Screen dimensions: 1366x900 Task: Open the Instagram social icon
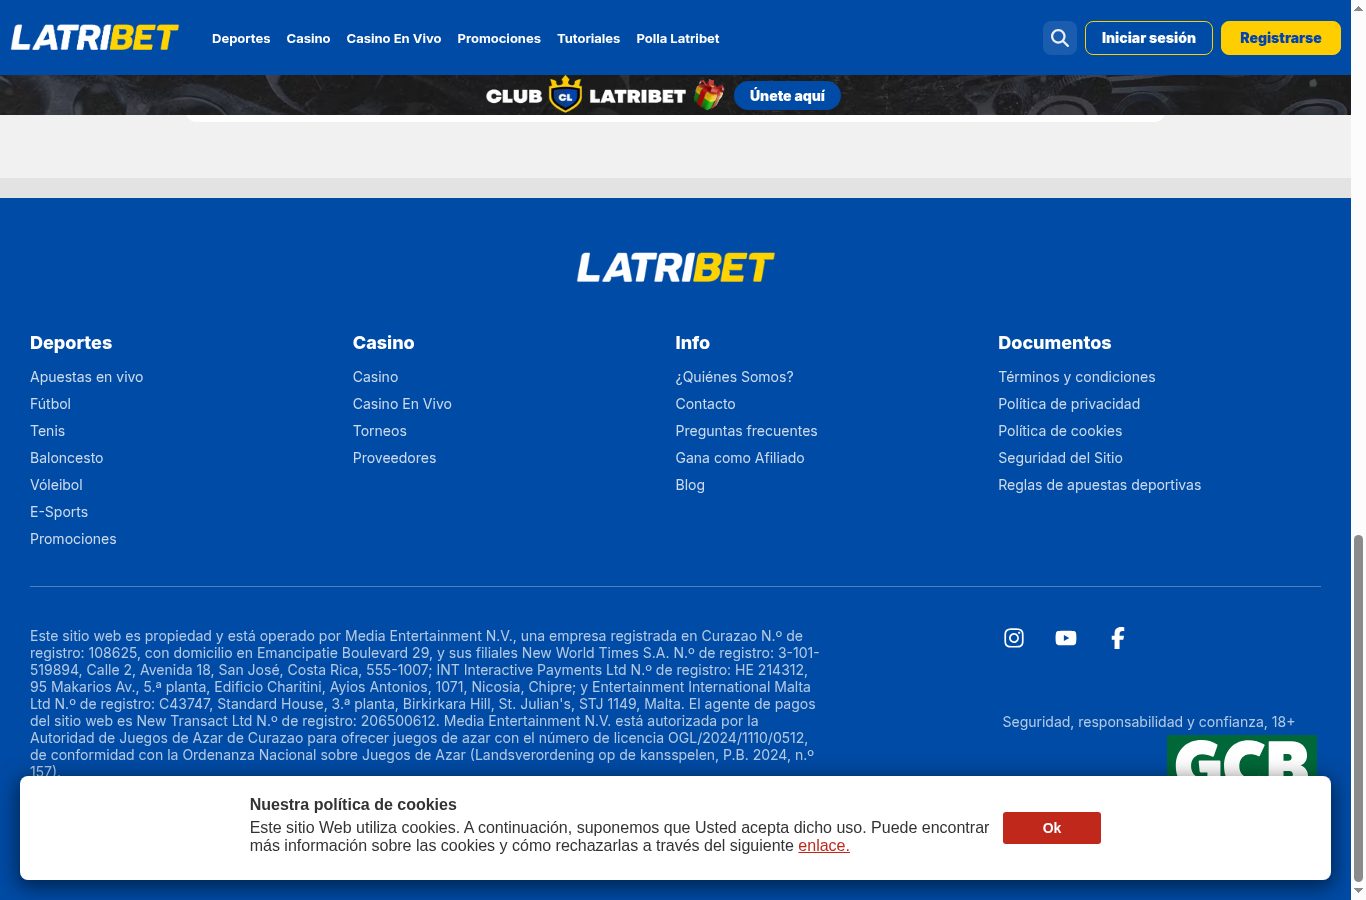1014,638
